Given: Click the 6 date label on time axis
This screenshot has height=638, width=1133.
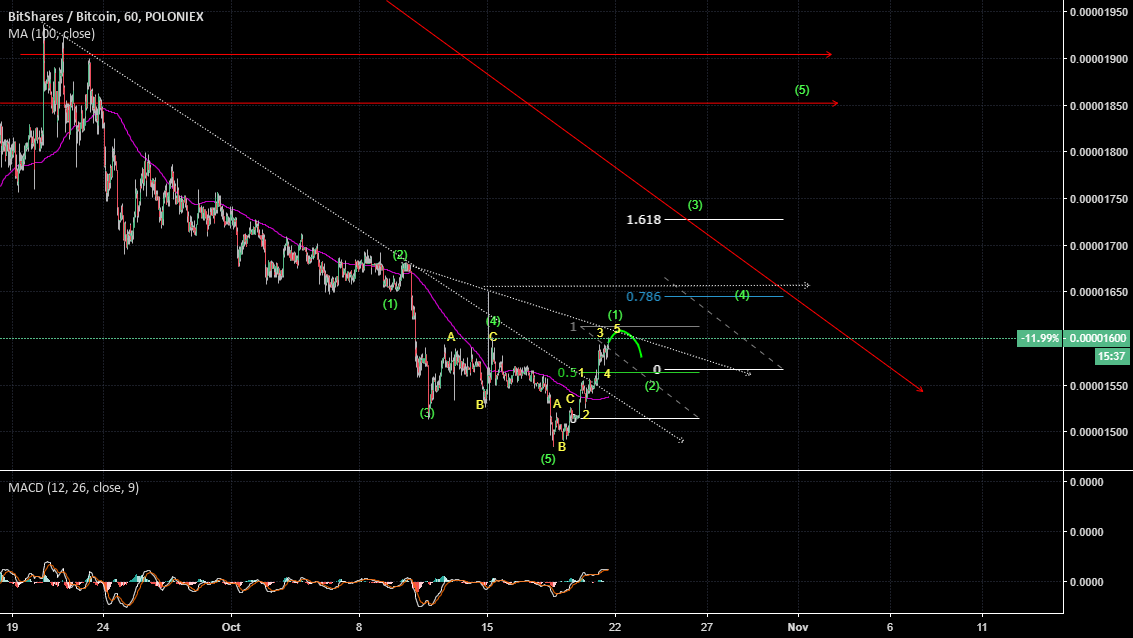Looking at the screenshot, I should (889, 626).
